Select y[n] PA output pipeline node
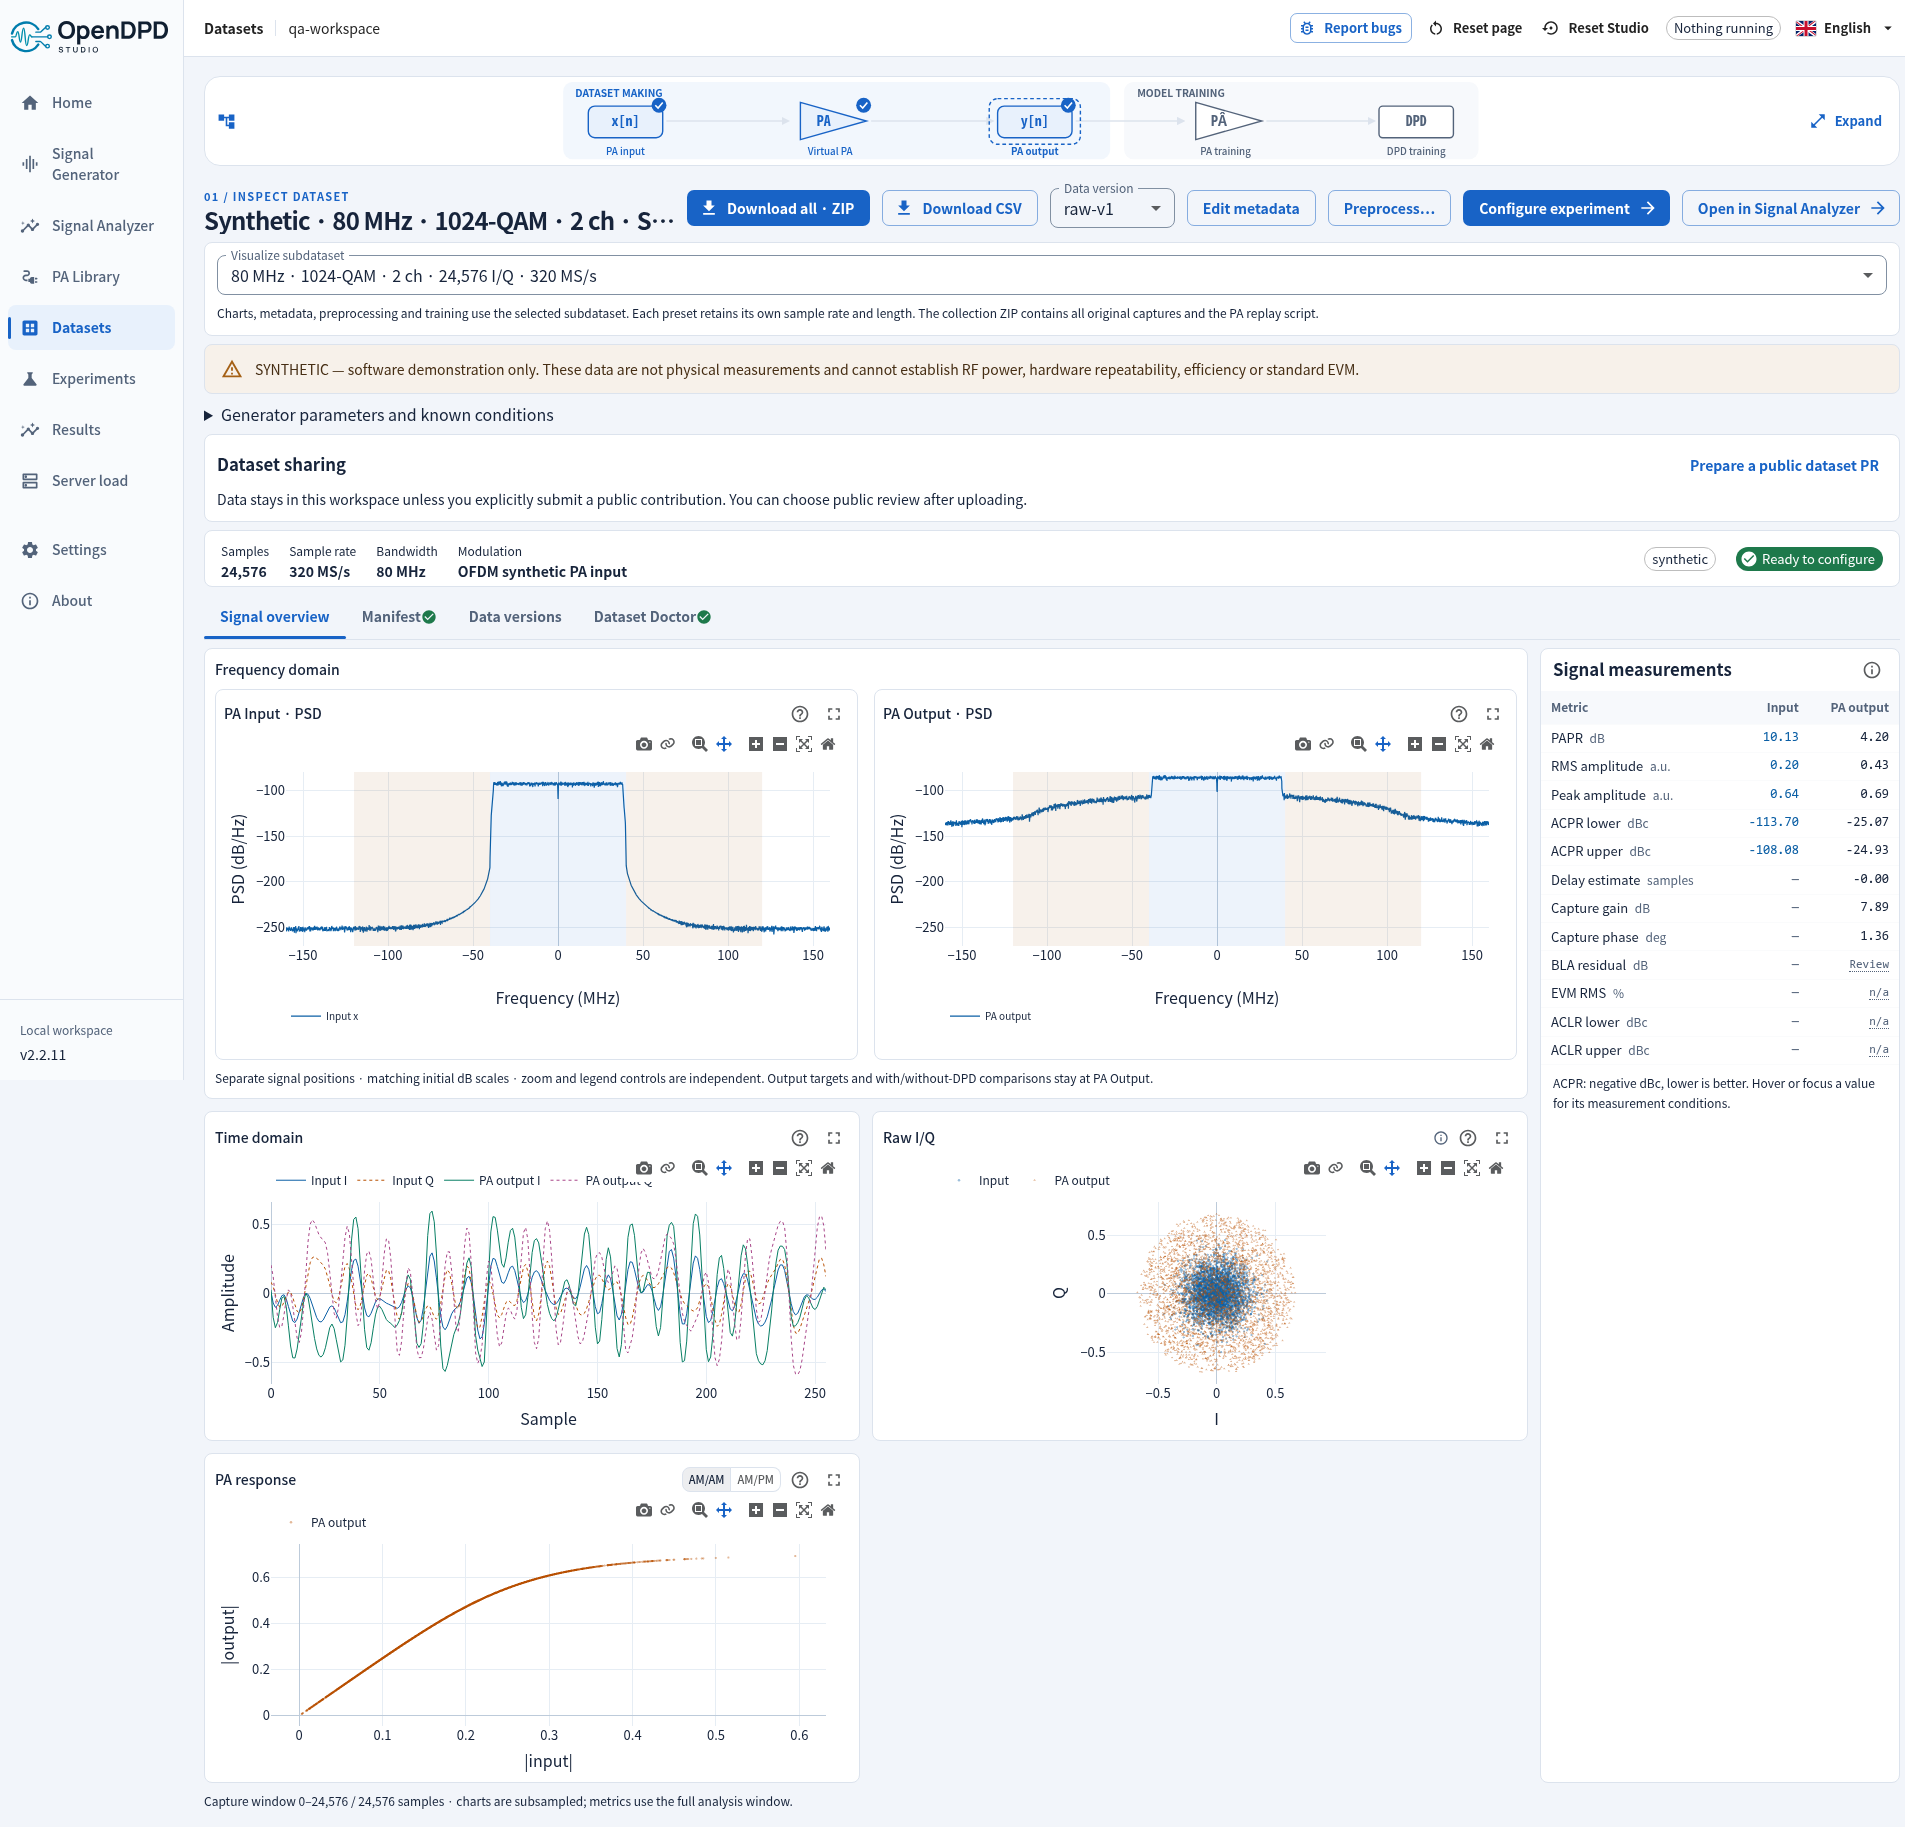 pos(1035,121)
